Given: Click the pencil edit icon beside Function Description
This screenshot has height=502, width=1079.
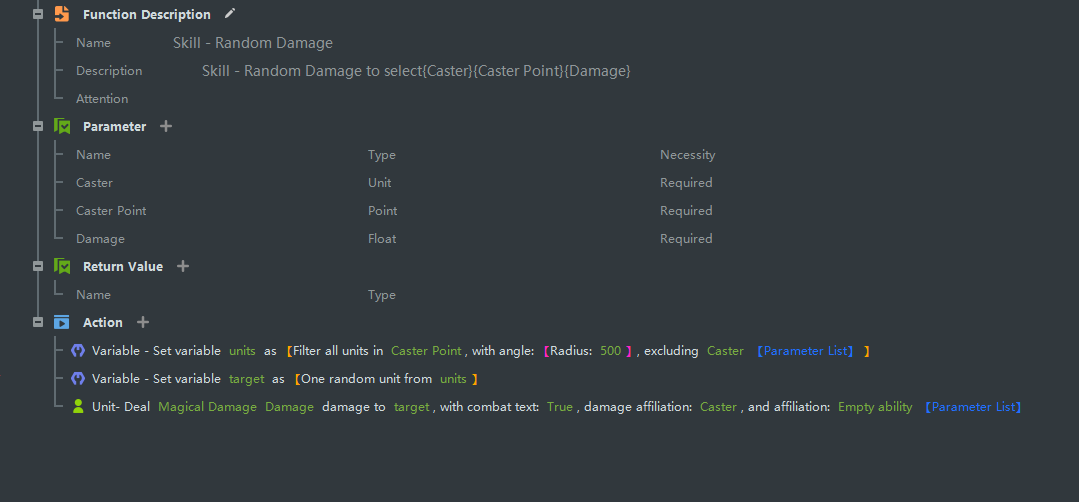Looking at the screenshot, I should tap(231, 13).
